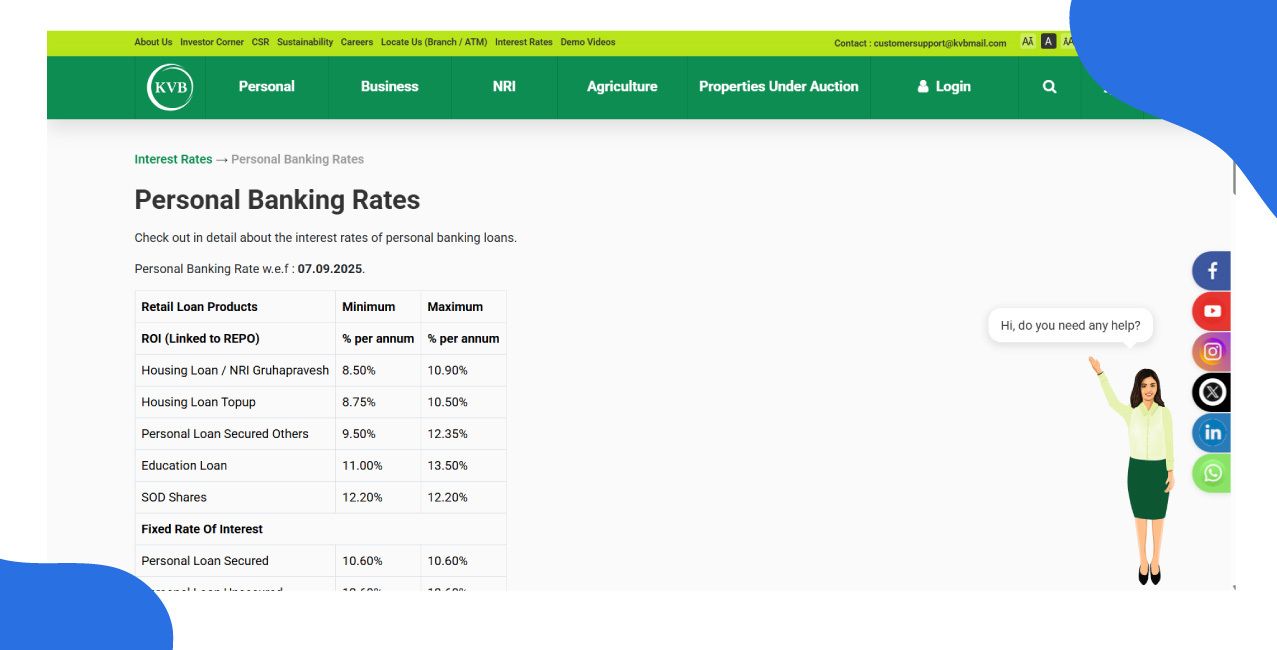
Task: Expand the Personal navigation menu
Action: (266, 87)
